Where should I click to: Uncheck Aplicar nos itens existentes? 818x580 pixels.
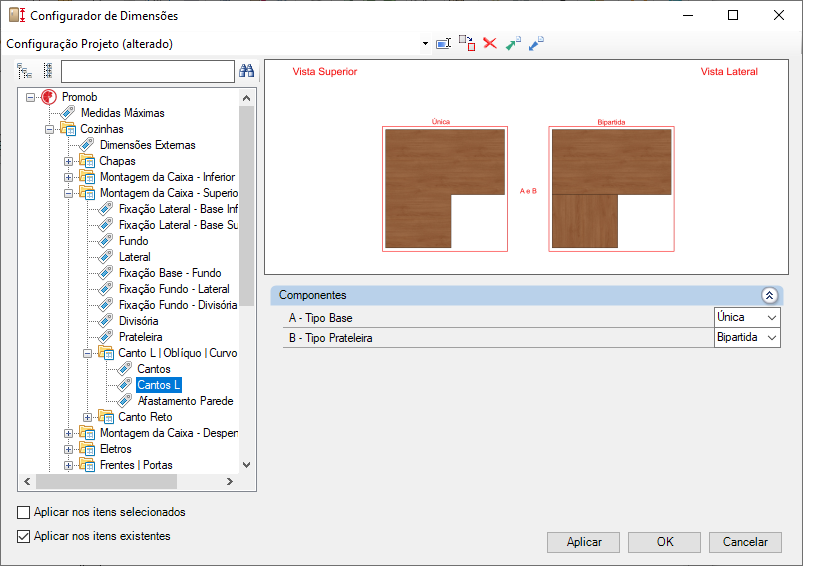tap(24, 536)
